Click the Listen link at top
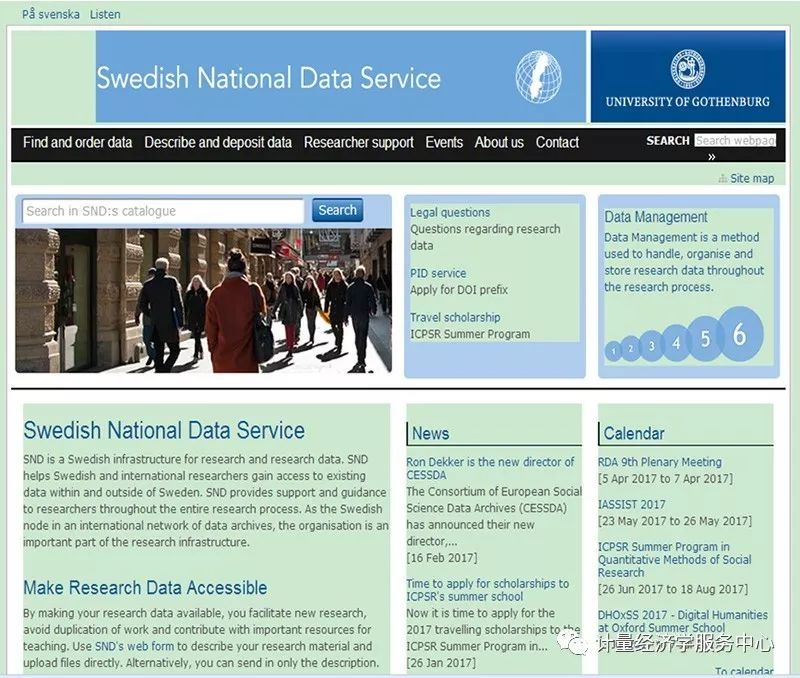This screenshot has width=800, height=678. click(105, 14)
